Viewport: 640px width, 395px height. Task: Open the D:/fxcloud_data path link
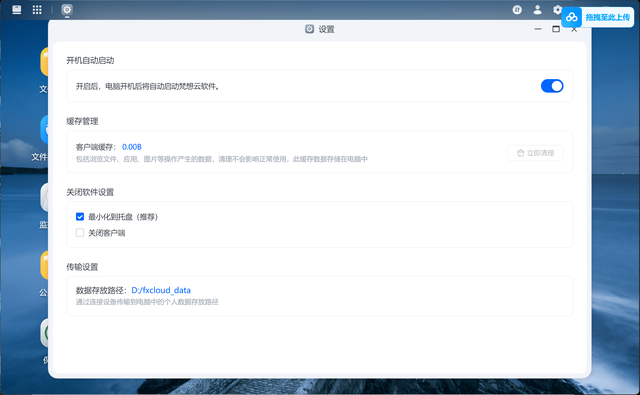[161, 290]
